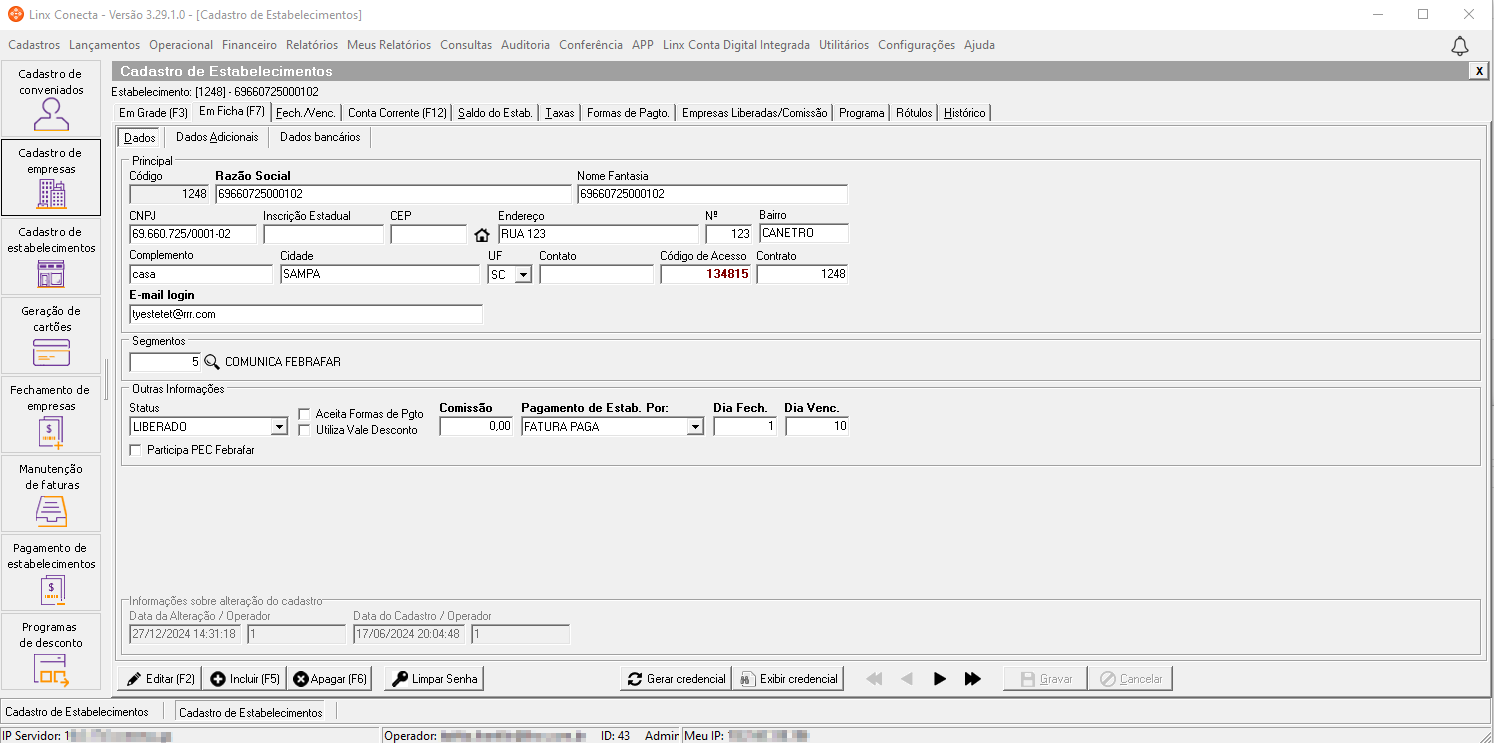Screen dimensions: 1494x743
Task: Click the Endereço input field
Action: point(598,234)
